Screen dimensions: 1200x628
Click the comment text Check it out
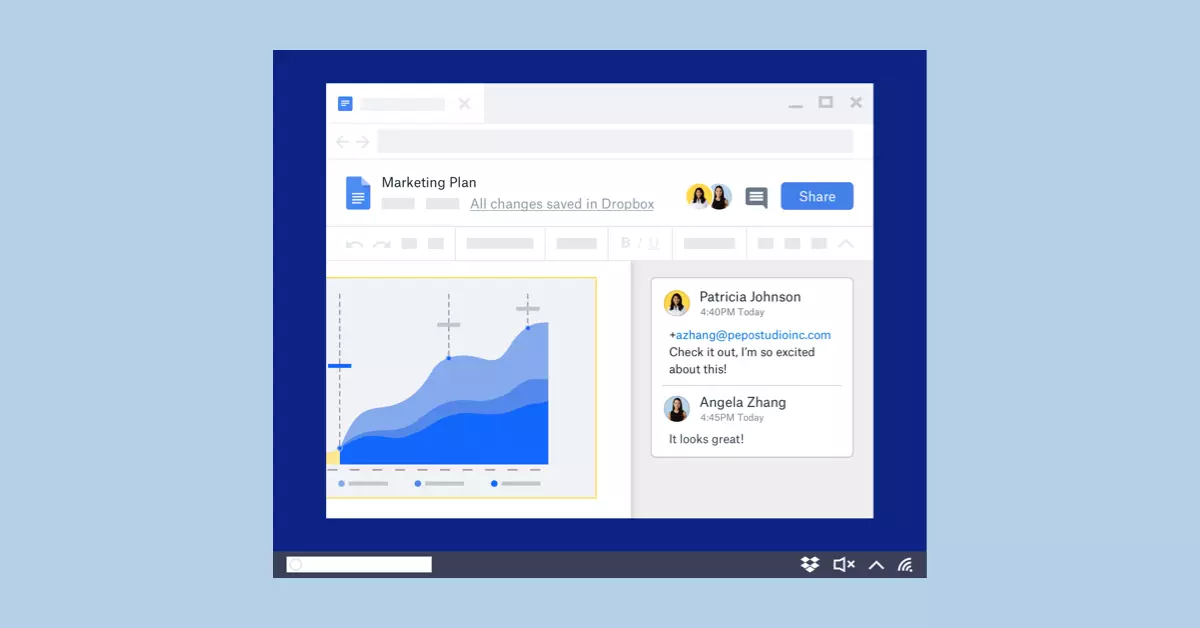point(704,352)
